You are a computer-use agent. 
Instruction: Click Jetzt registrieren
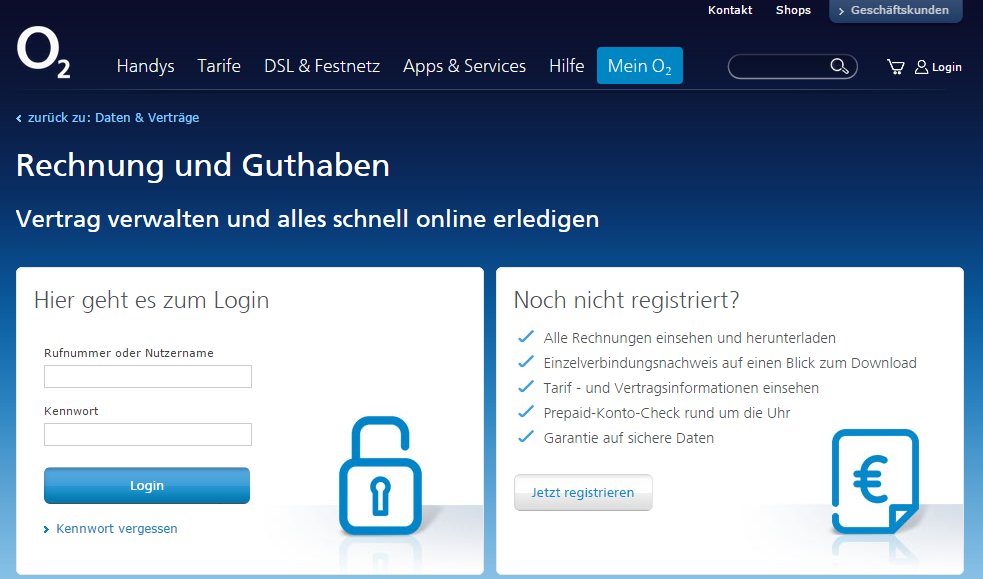coord(583,492)
